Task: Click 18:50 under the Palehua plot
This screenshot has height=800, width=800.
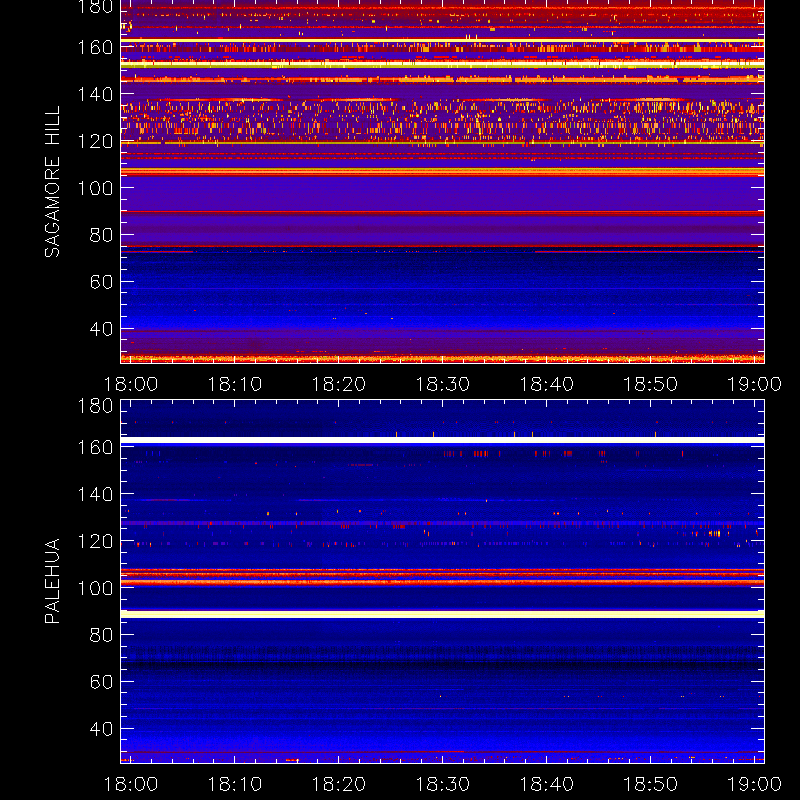Action: click(651, 784)
